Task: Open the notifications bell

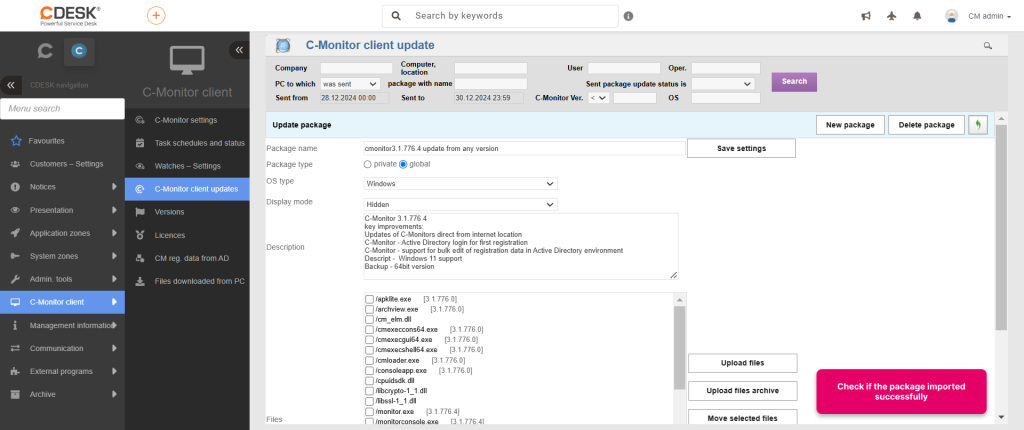Action: tap(918, 16)
